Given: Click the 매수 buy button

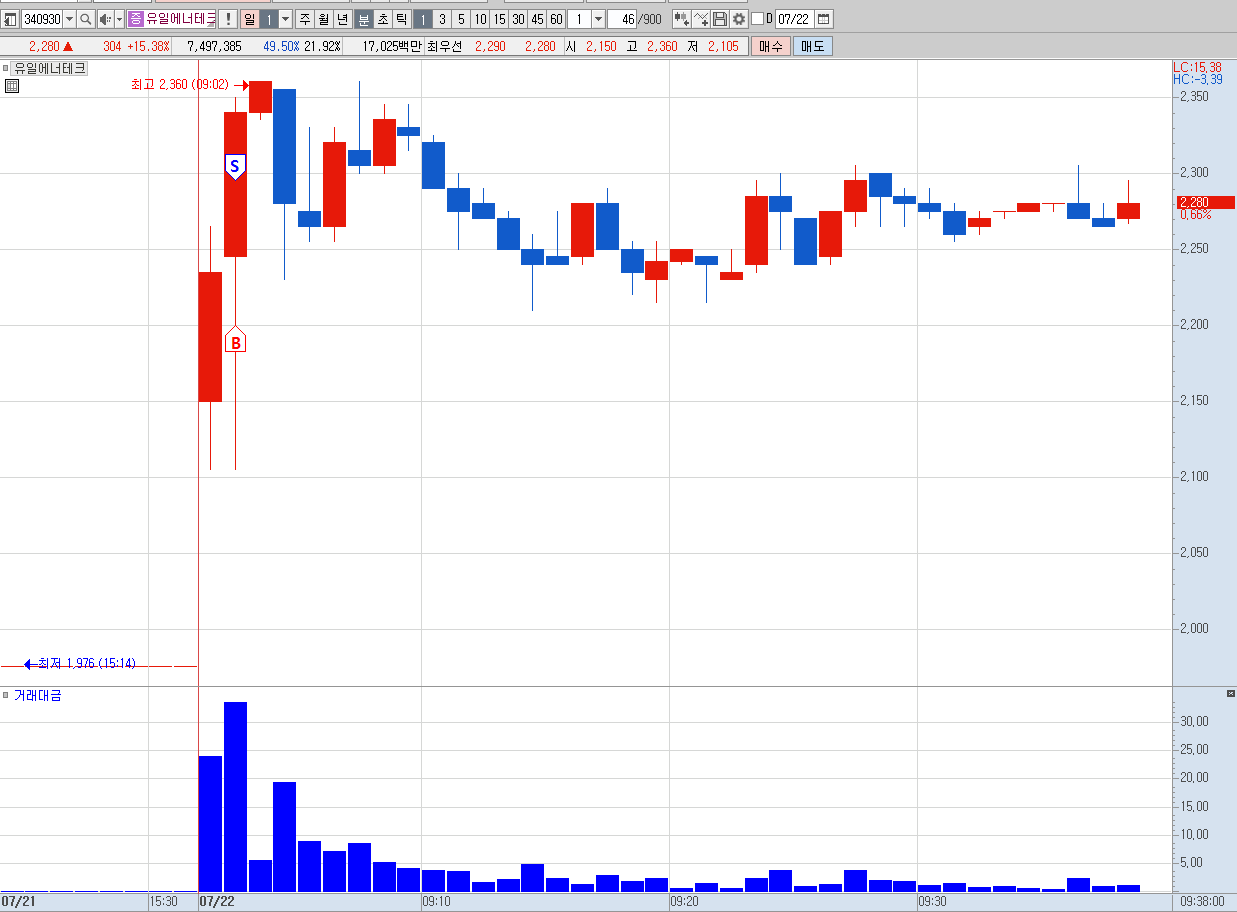Looking at the screenshot, I should 771,46.
